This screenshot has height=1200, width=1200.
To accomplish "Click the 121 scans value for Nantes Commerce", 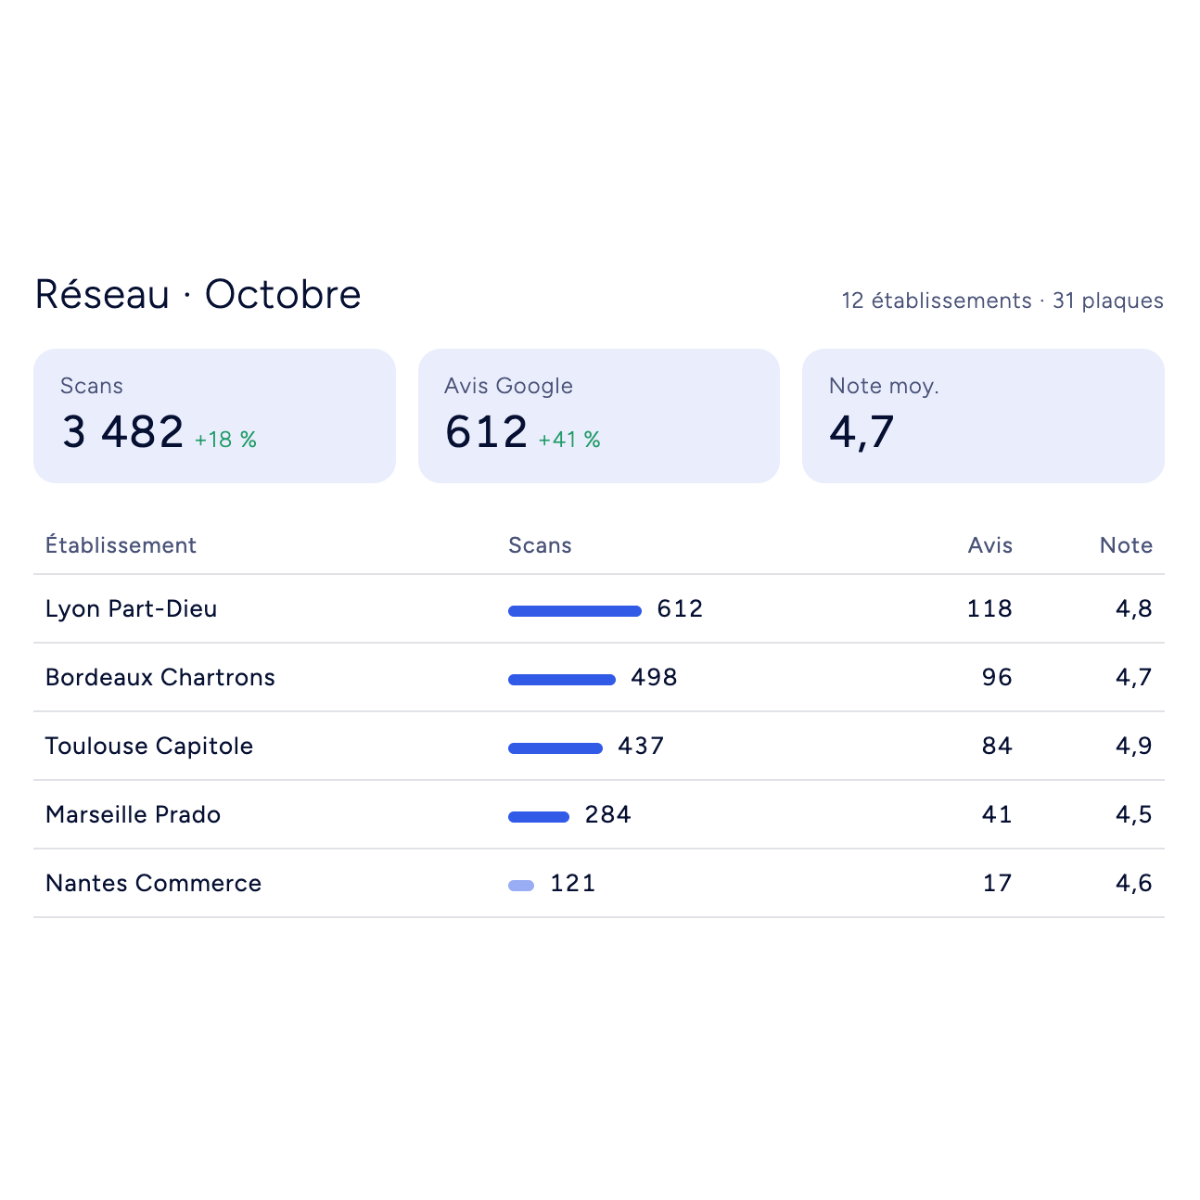I will 573,883.
